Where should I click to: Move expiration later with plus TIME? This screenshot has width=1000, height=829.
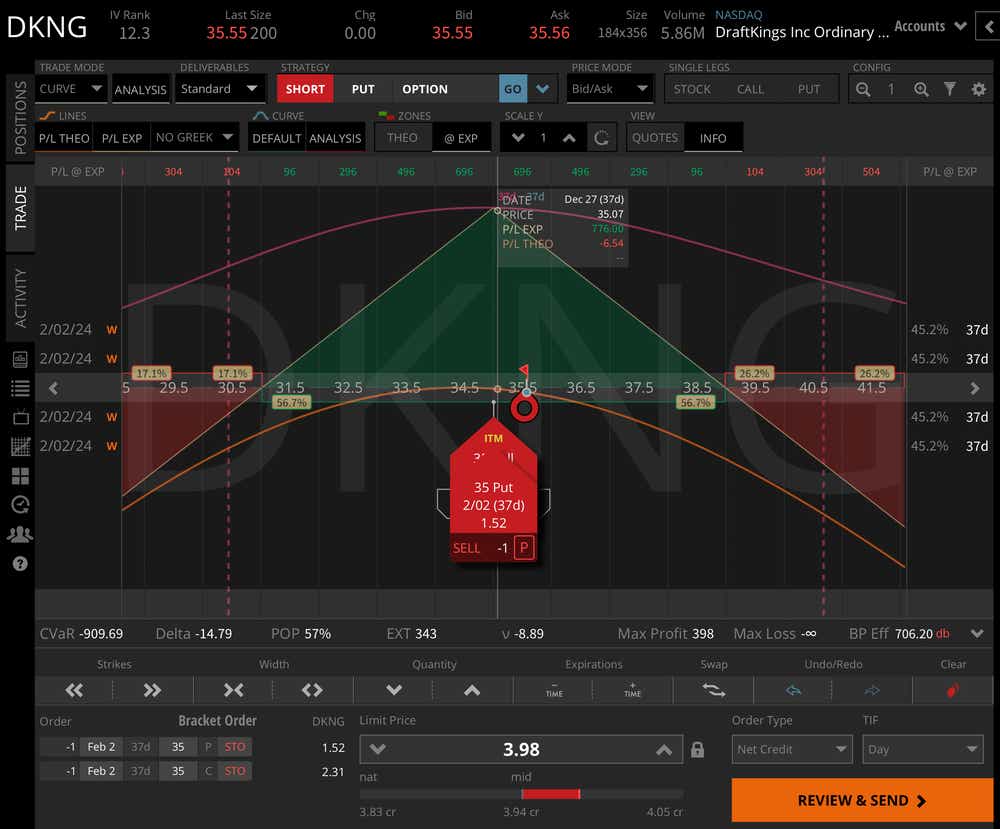[x=632, y=690]
